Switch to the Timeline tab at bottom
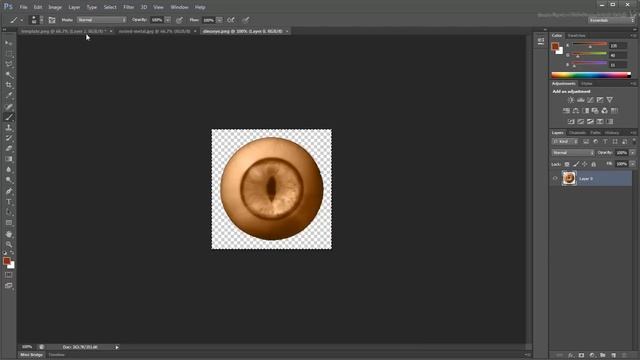 coord(57,355)
